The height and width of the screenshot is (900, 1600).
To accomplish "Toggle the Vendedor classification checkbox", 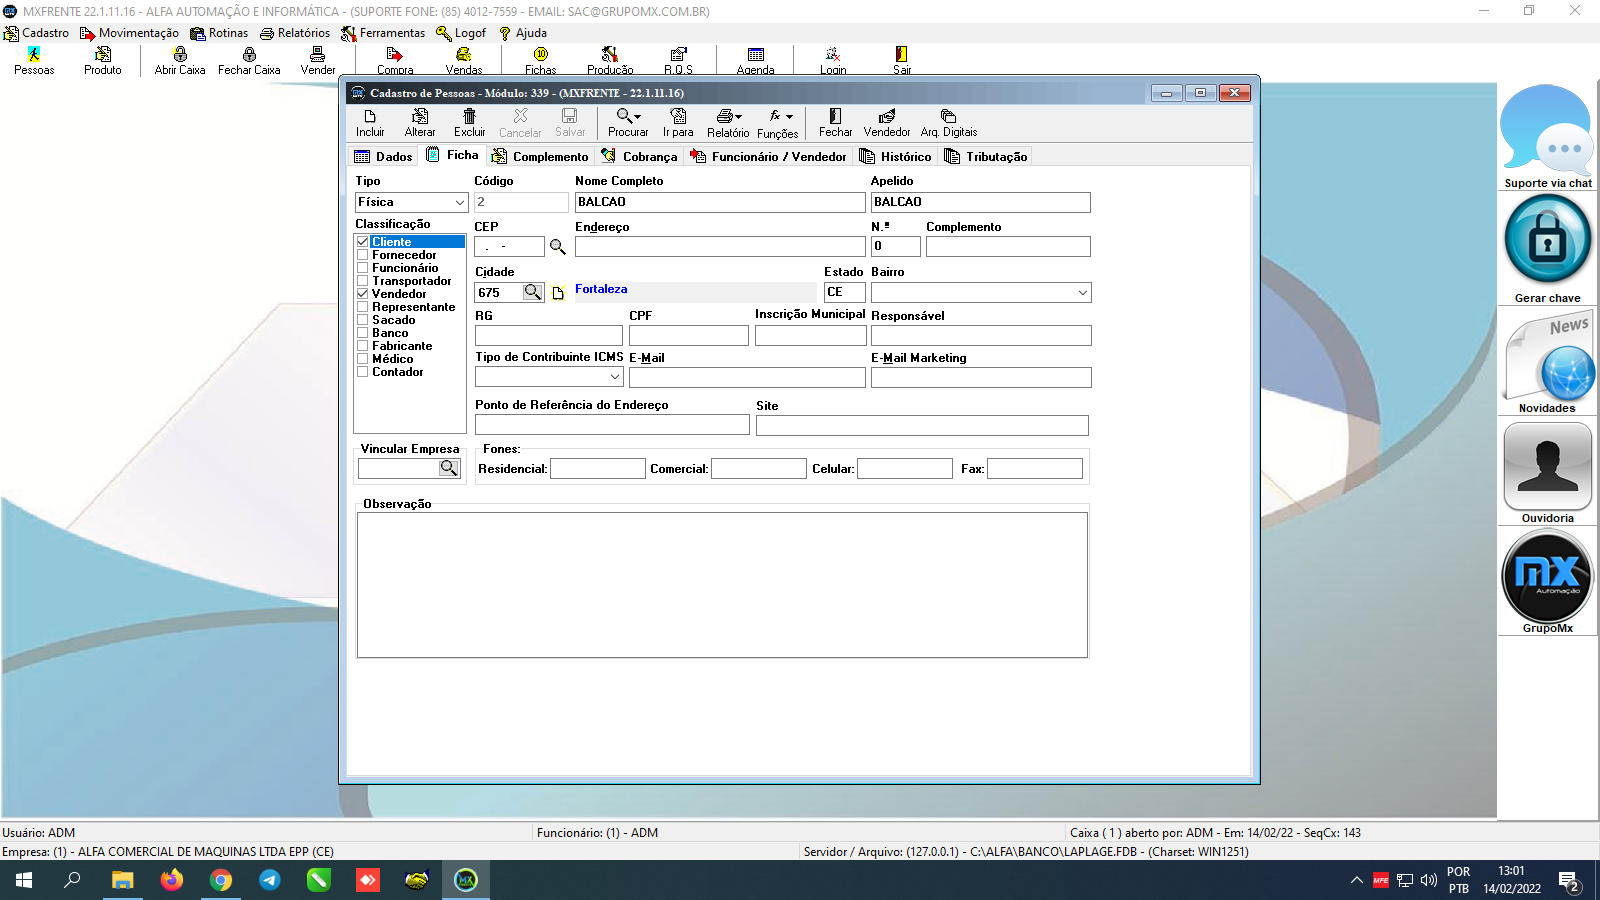I will click(363, 294).
